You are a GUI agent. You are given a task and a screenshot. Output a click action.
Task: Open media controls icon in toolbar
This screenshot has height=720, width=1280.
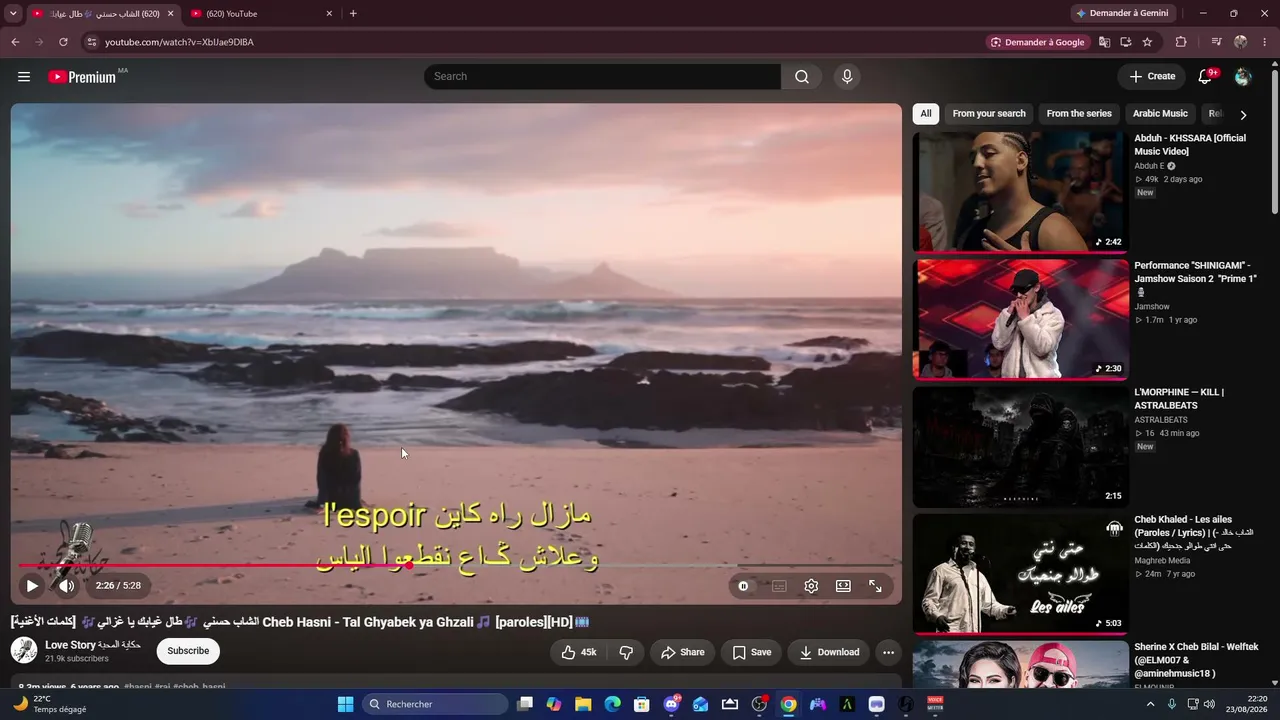tap(1216, 42)
